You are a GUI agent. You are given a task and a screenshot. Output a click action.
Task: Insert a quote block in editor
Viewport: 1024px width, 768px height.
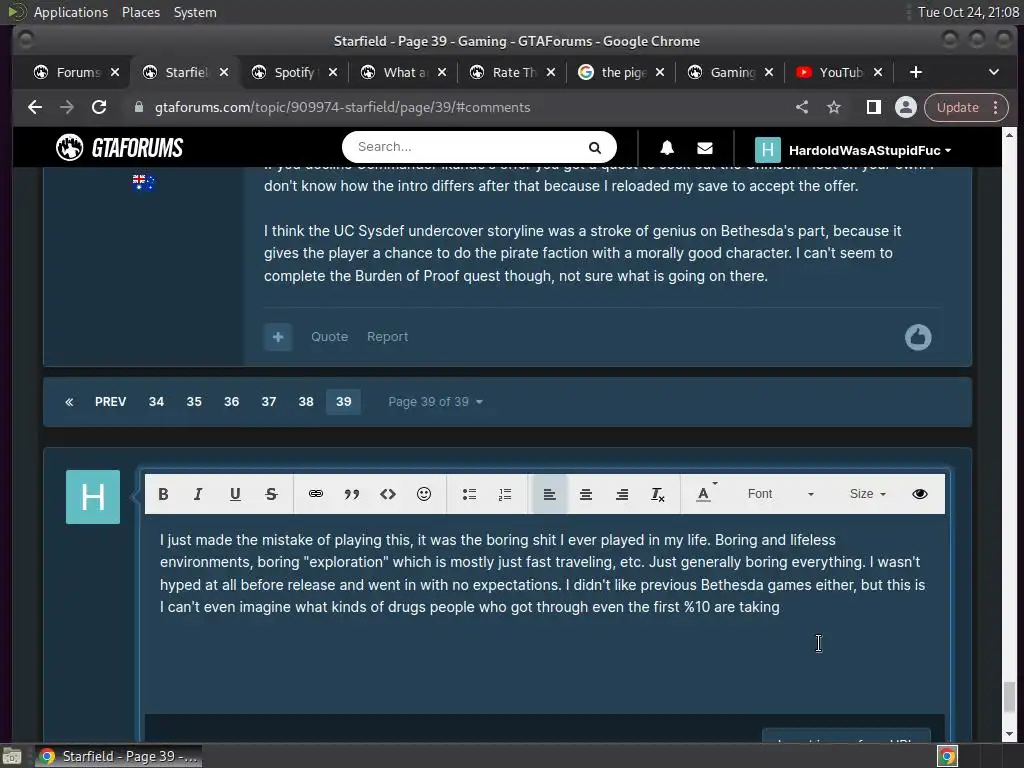tap(352, 494)
